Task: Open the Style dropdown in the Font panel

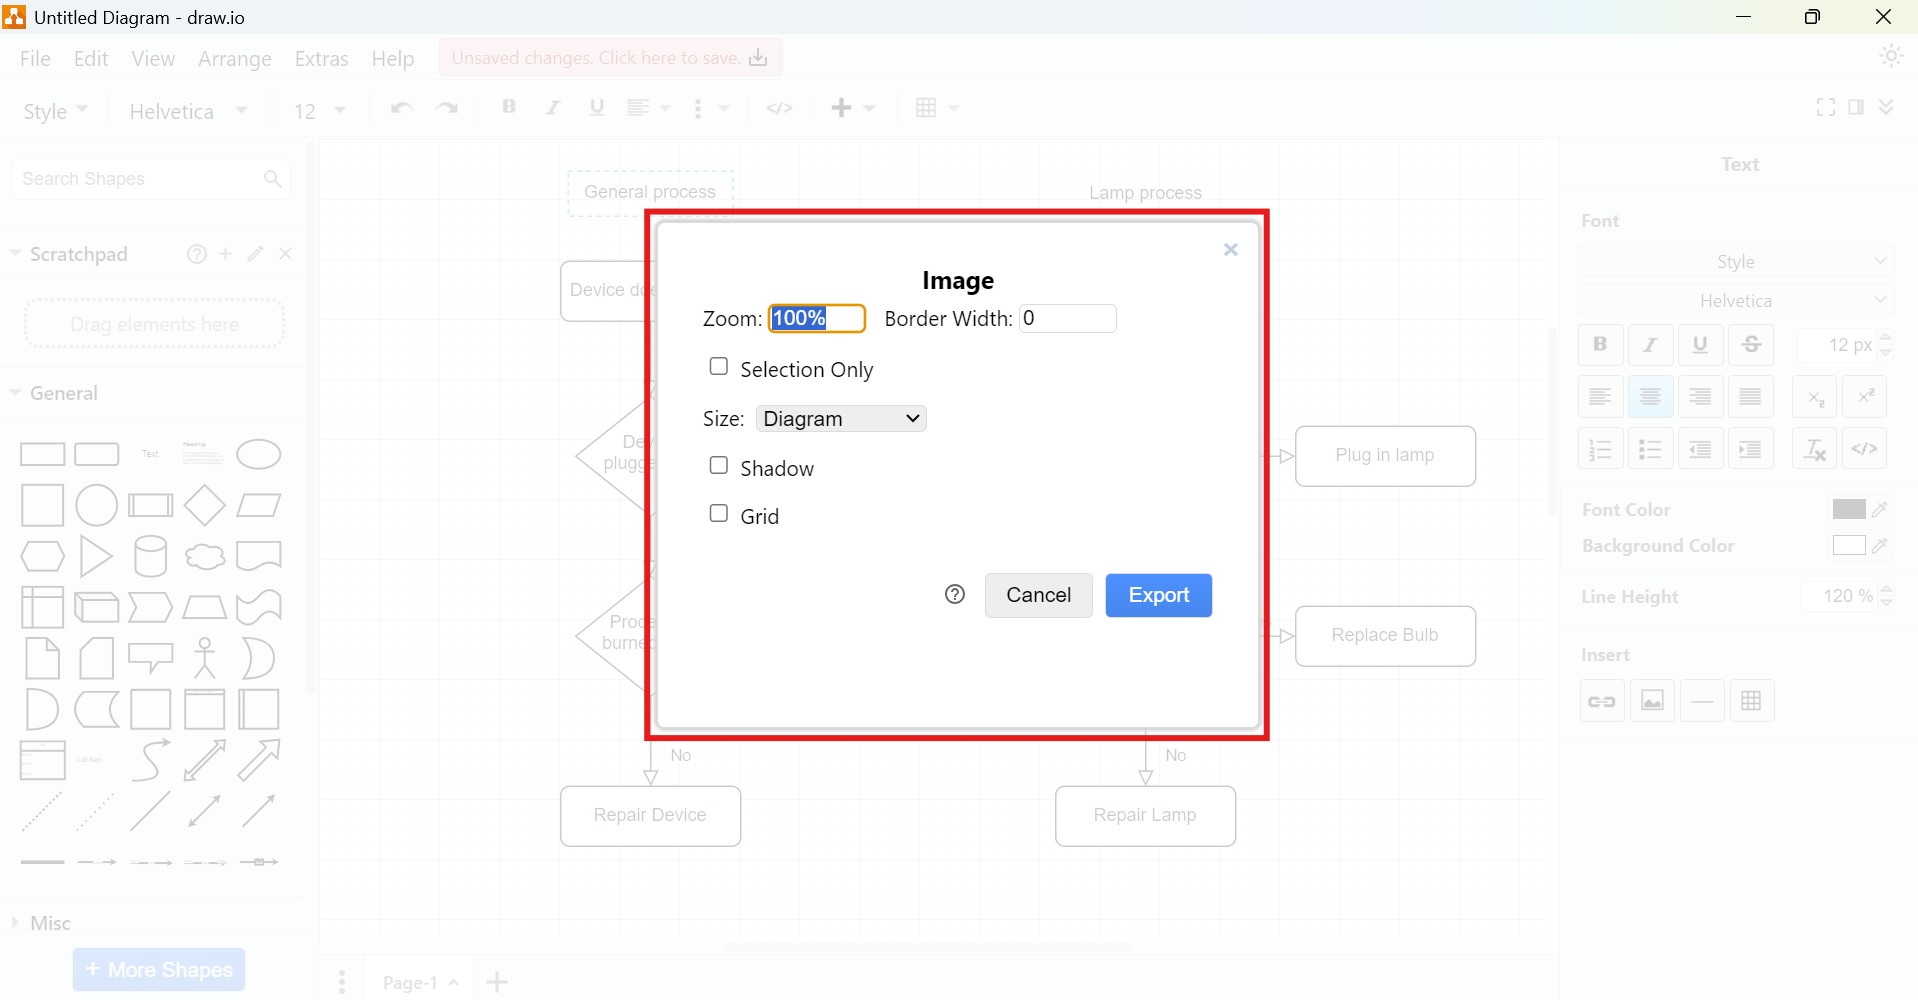Action: tap(1736, 261)
